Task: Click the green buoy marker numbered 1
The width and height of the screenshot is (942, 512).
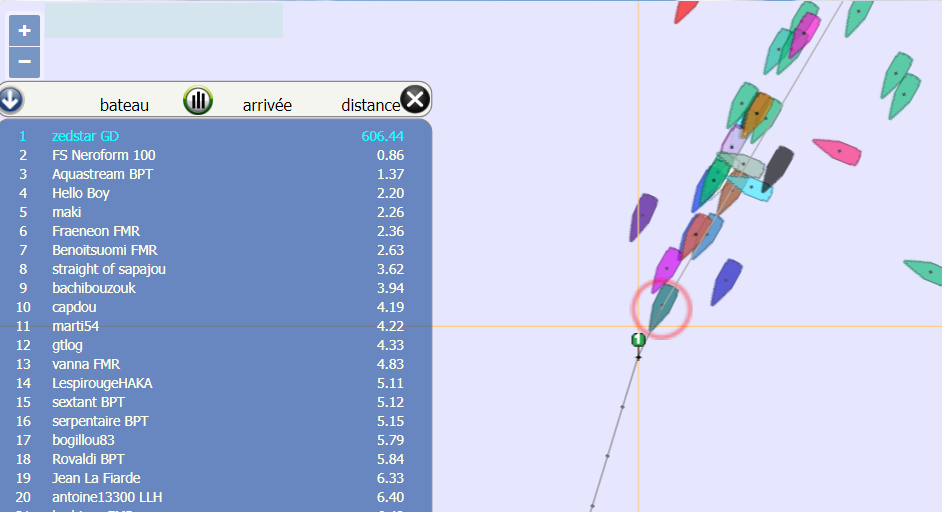Action: (x=638, y=340)
